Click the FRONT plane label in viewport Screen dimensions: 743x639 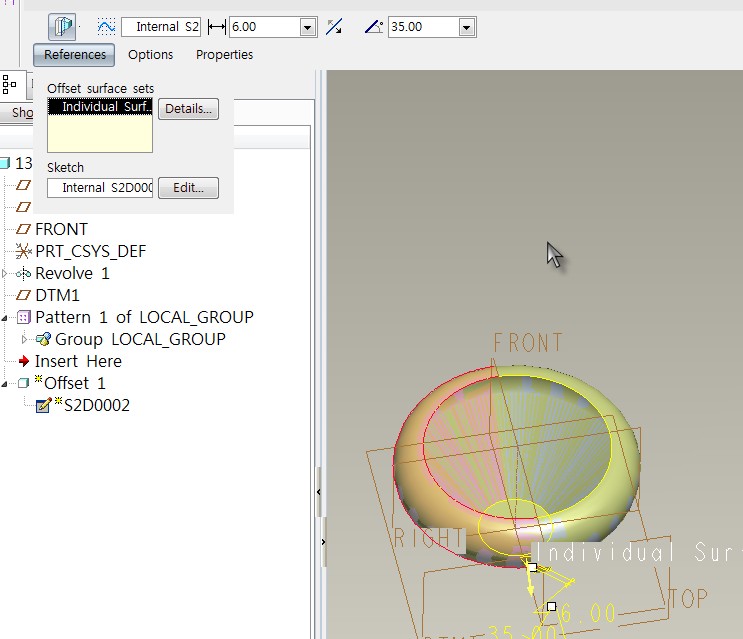pos(528,343)
